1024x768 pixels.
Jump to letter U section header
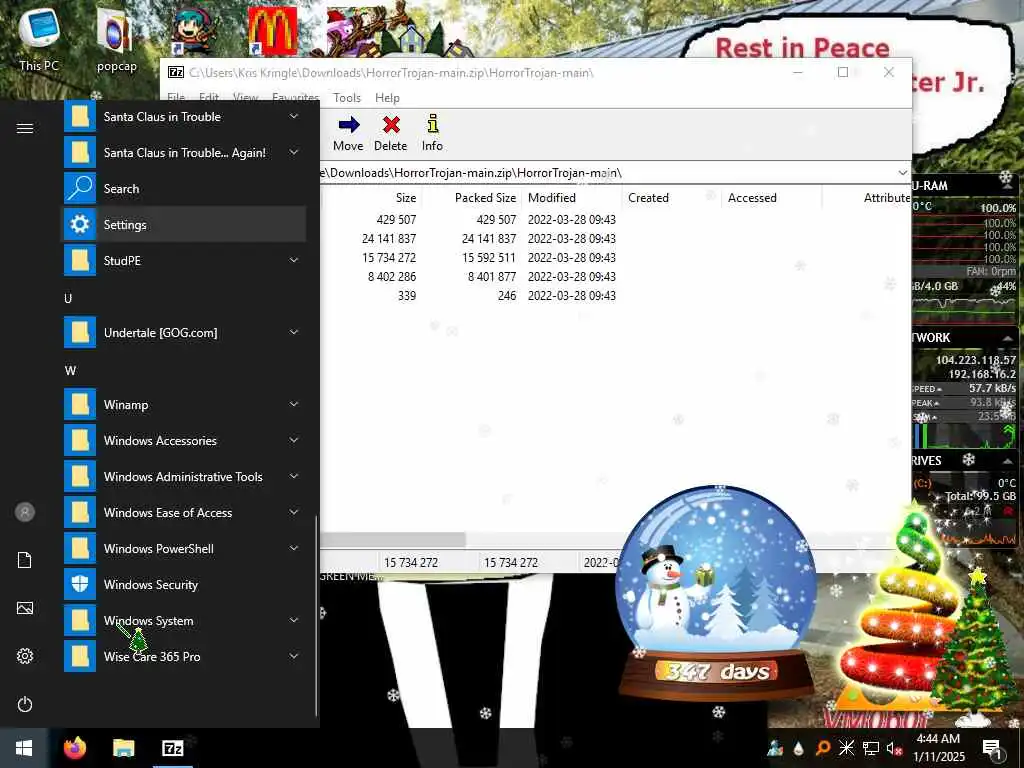pyautogui.click(x=68, y=298)
